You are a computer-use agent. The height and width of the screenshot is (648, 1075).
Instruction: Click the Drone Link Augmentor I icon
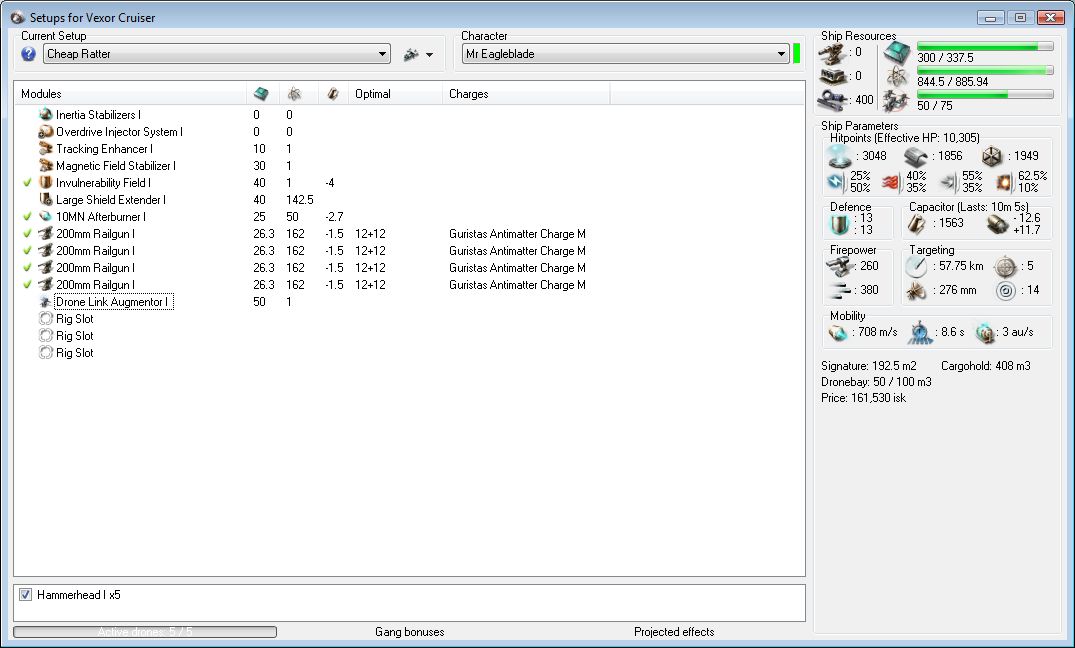(46, 302)
